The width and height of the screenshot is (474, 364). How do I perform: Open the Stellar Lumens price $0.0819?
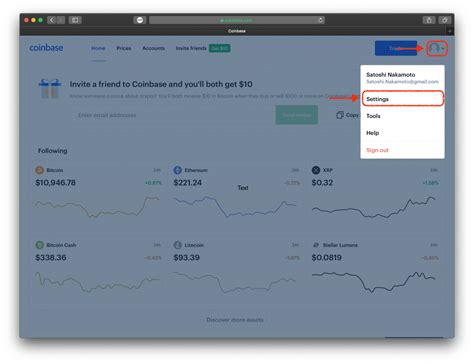(326, 258)
